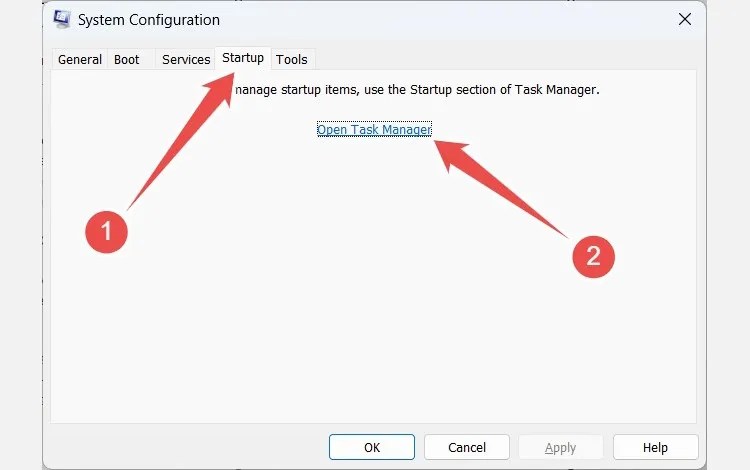Close the System Configuration window
Image resolution: width=750 pixels, height=470 pixels.
tap(685, 20)
